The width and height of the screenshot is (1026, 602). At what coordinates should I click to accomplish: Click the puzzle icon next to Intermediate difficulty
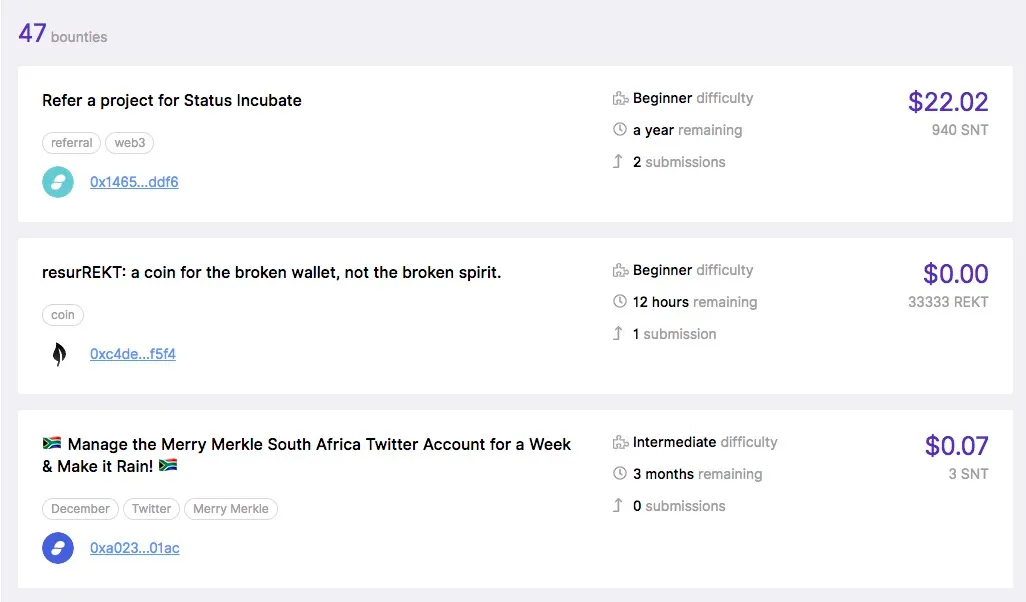[x=620, y=443]
